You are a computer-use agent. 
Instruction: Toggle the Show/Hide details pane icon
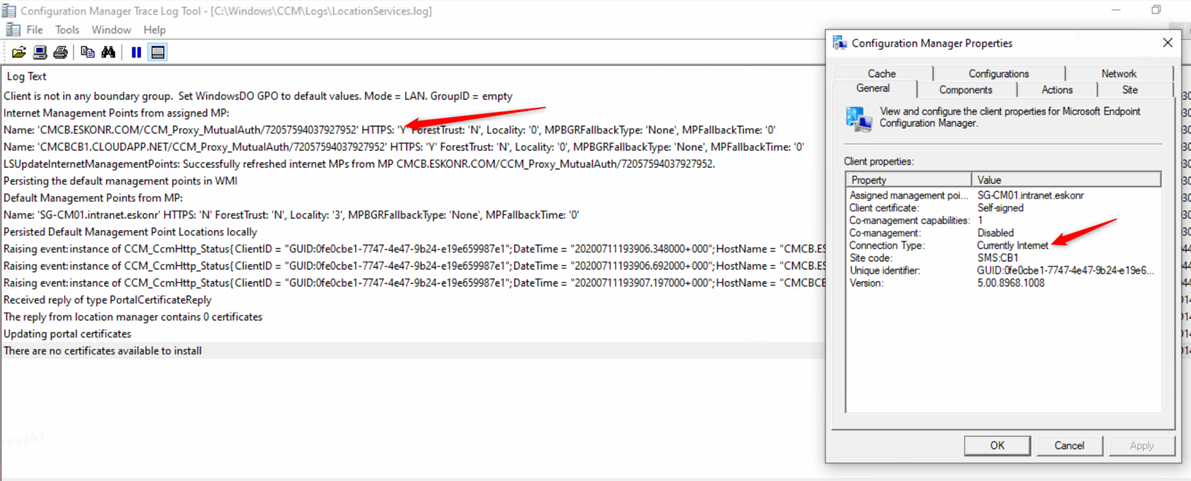coord(158,52)
